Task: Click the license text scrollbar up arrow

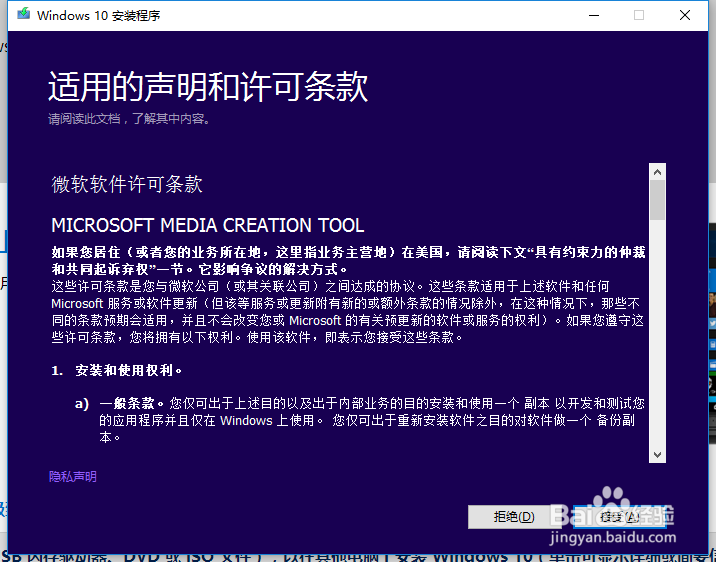Action: pyautogui.click(x=657, y=172)
